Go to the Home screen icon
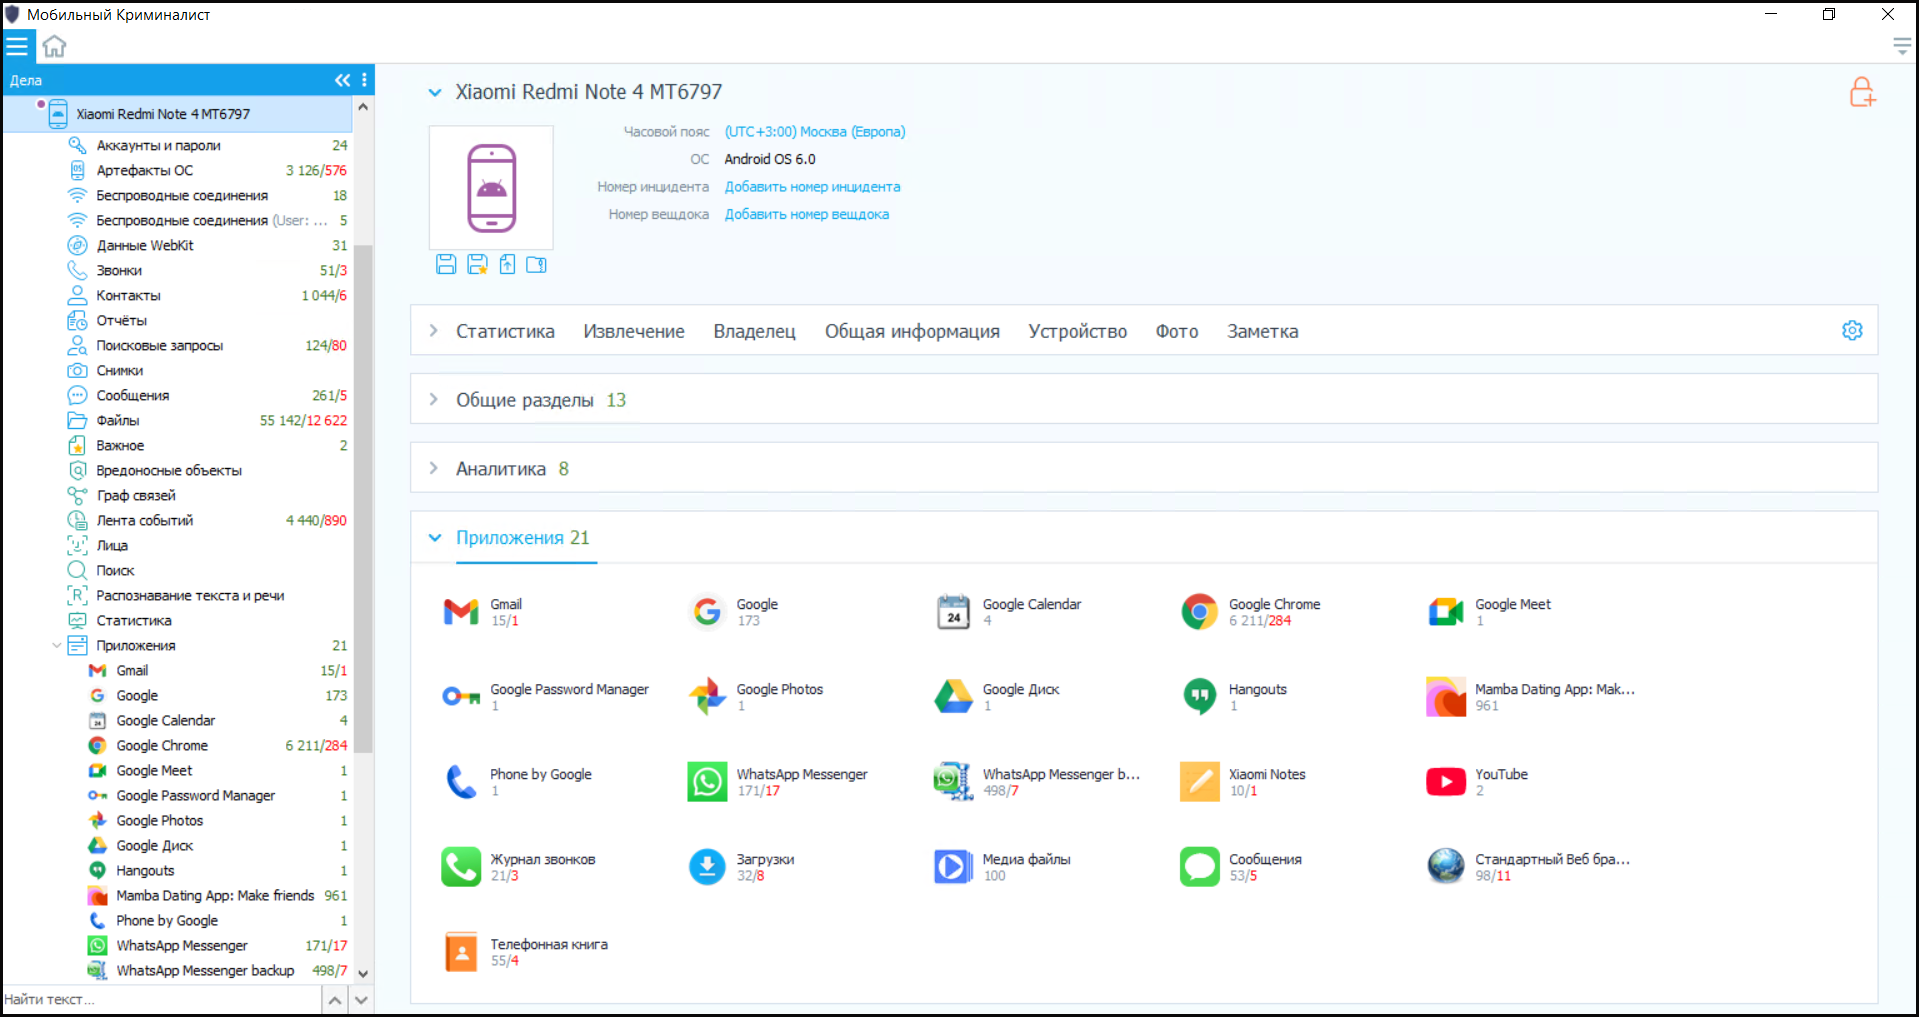 coord(54,46)
